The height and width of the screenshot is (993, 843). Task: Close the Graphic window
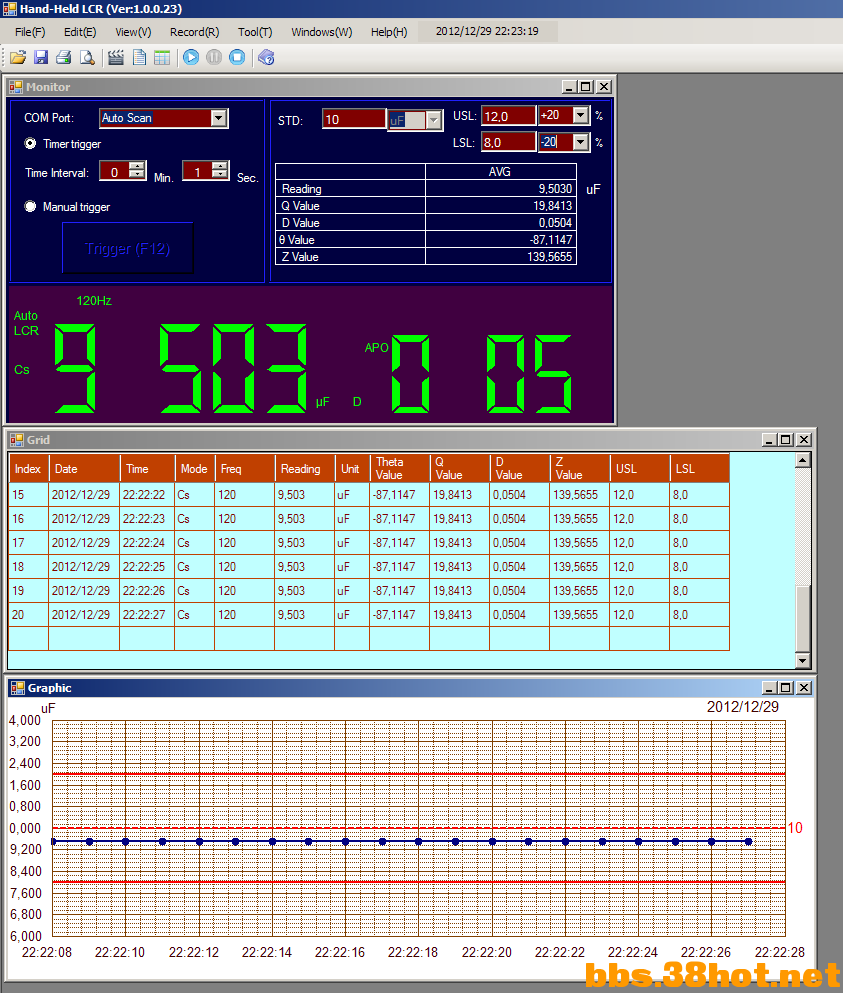pyautogui.click(x=804, y=688)
